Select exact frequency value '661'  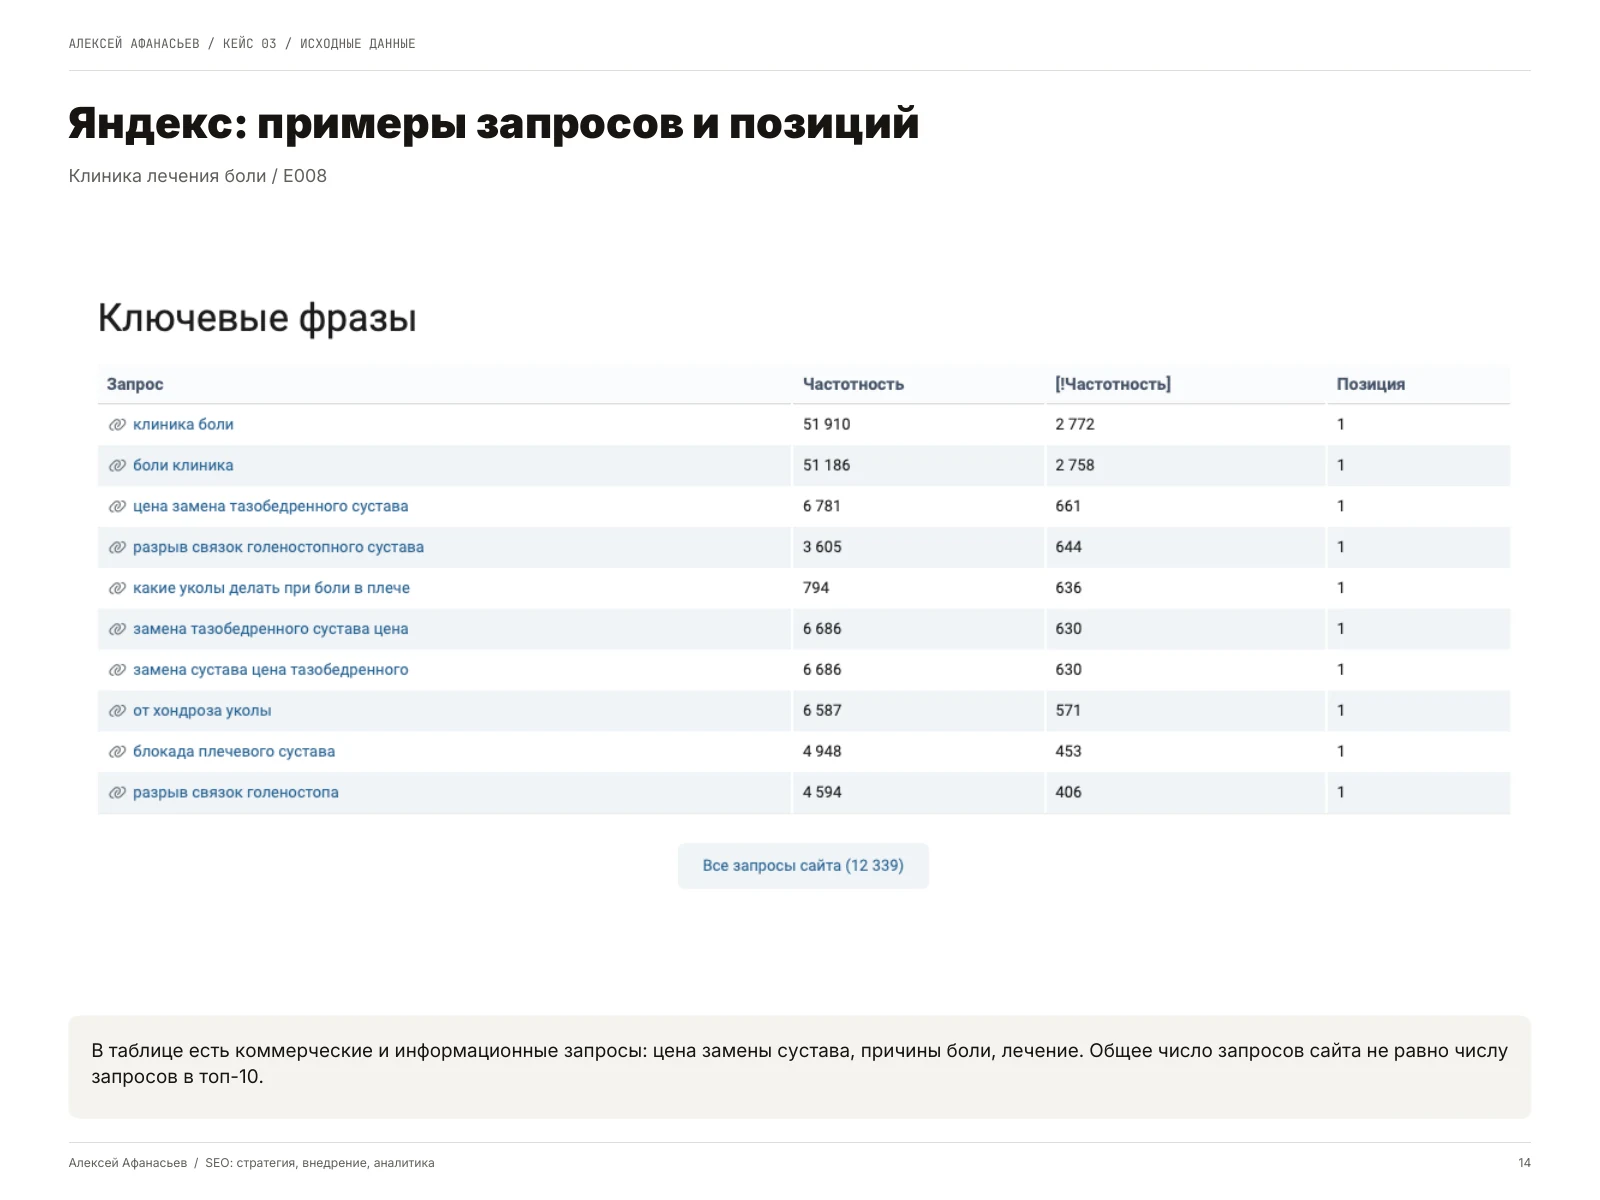click(1068, 506)
